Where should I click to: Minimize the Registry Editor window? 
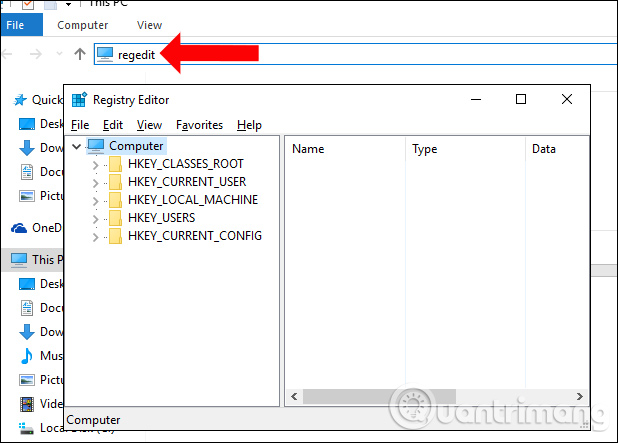tap(476, 99)
